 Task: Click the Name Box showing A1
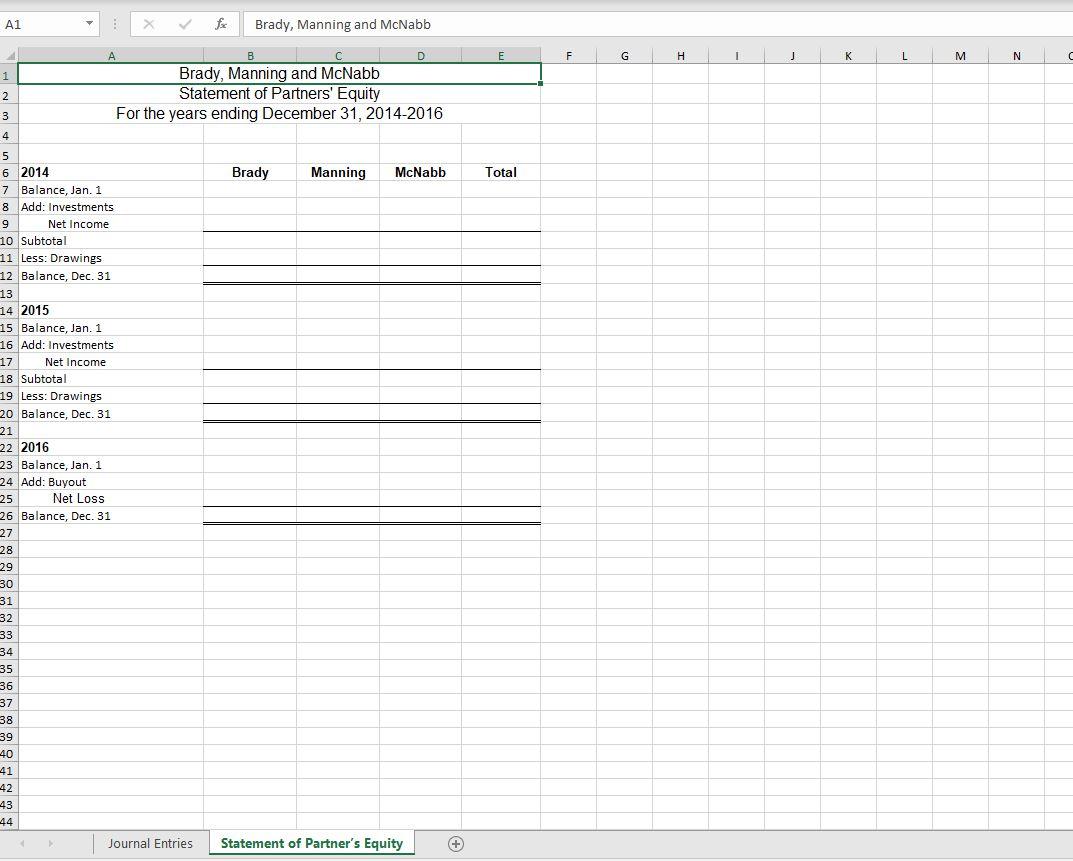(x=41, y=24)
